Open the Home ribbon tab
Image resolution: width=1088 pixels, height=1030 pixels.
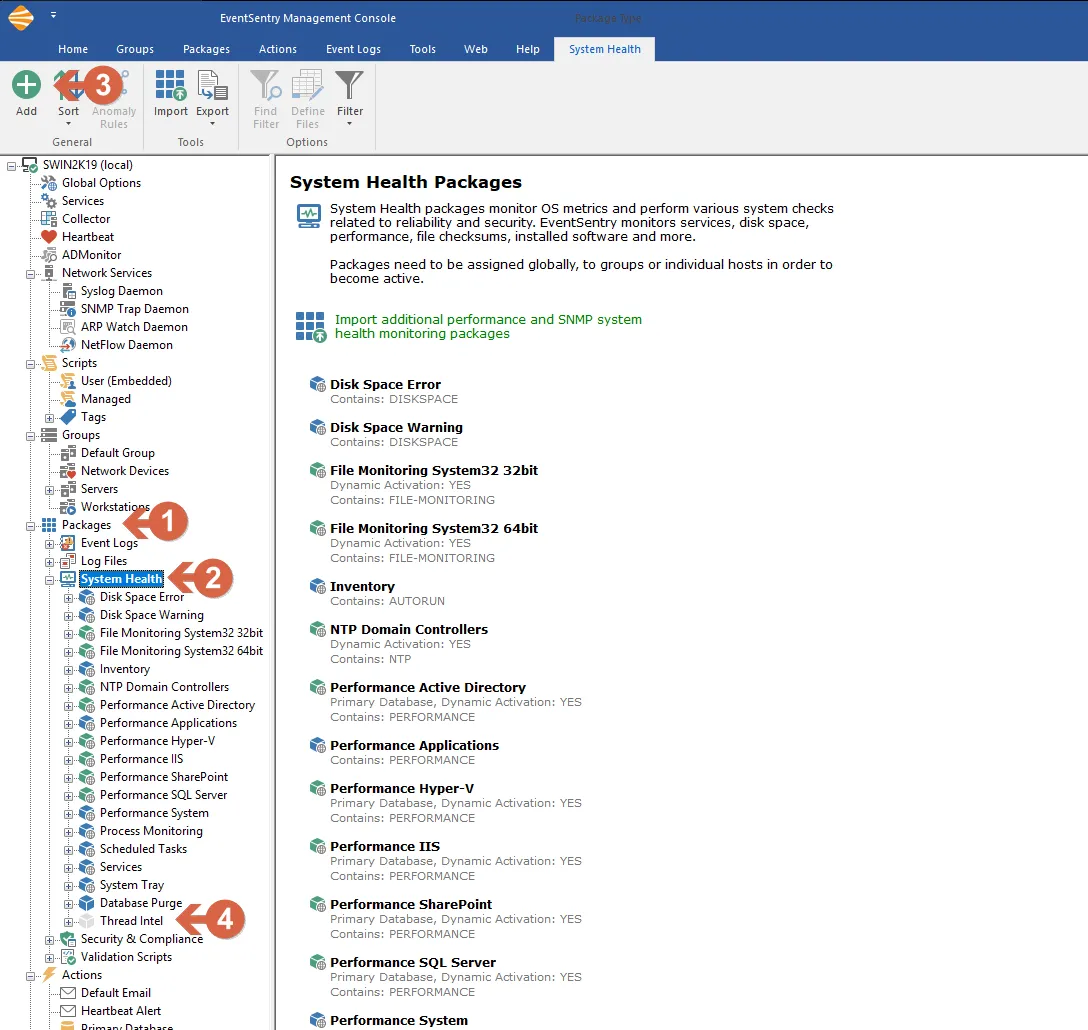point(73,49)
